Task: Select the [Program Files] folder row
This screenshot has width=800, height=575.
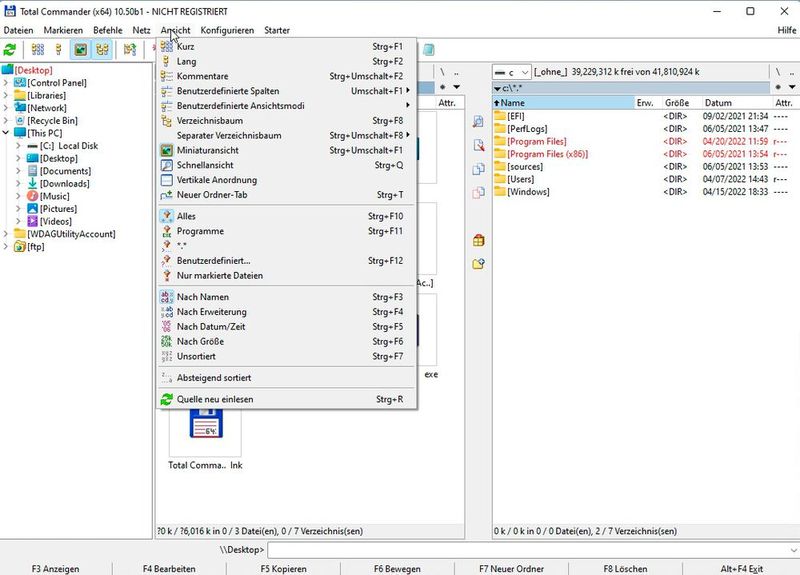Action: pos(645,141)
